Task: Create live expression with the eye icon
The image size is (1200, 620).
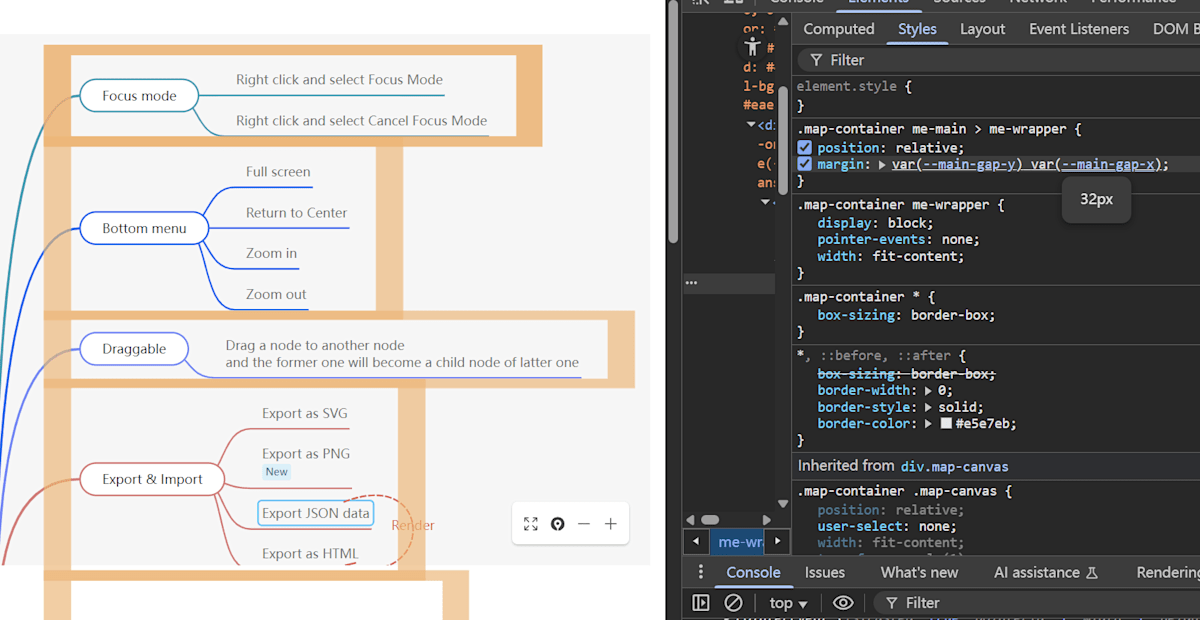Action: pyautogui.click(x=843, y=603)
